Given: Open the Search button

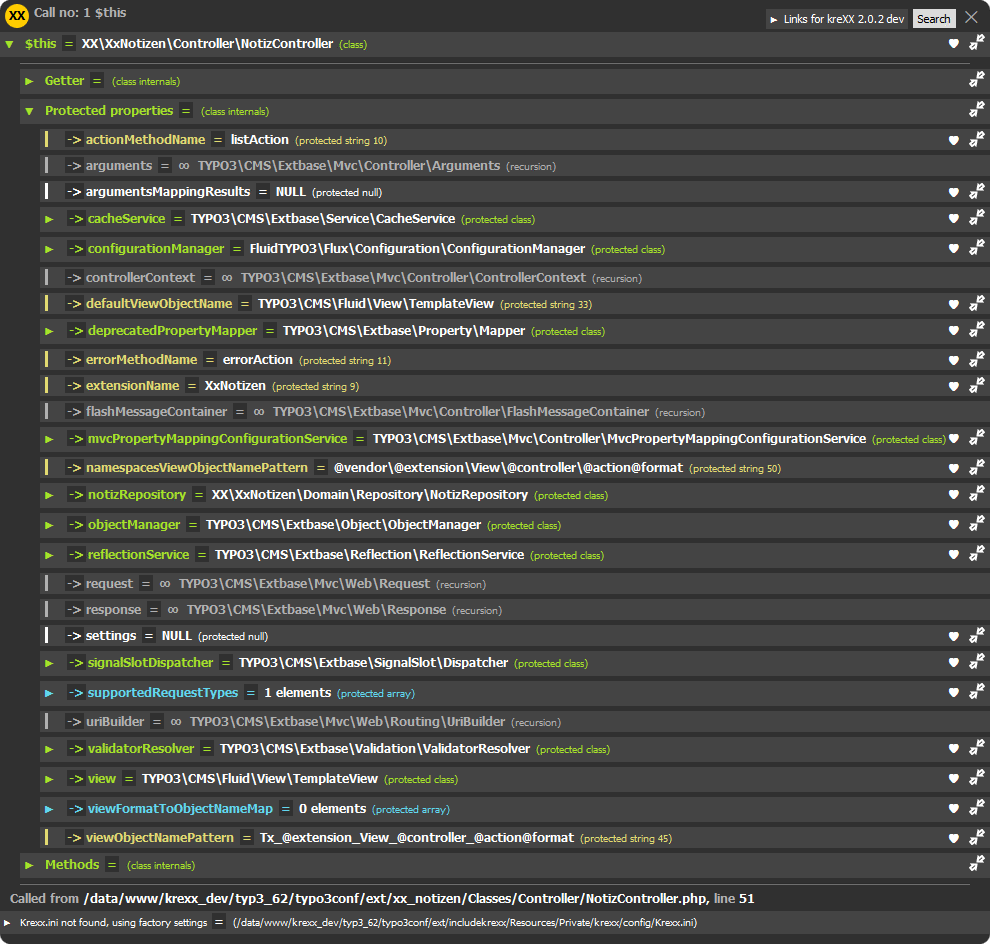Looking at the screenshot, I should 933,19.
